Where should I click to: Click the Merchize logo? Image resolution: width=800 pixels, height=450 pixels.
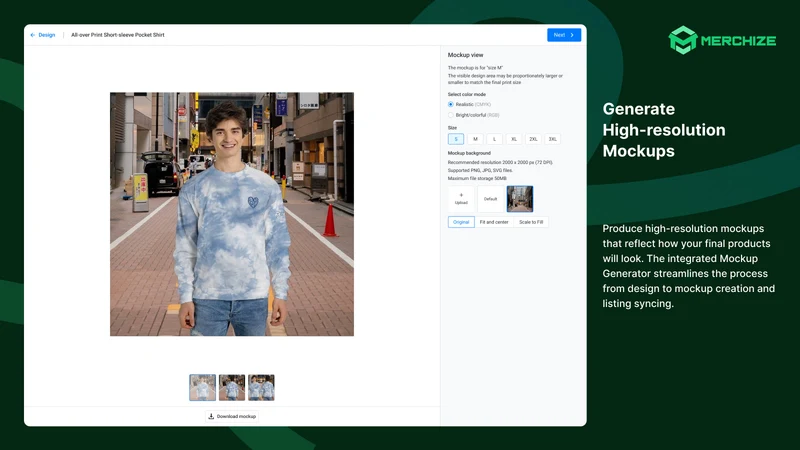pyautogui.click(x=722, y=40)
